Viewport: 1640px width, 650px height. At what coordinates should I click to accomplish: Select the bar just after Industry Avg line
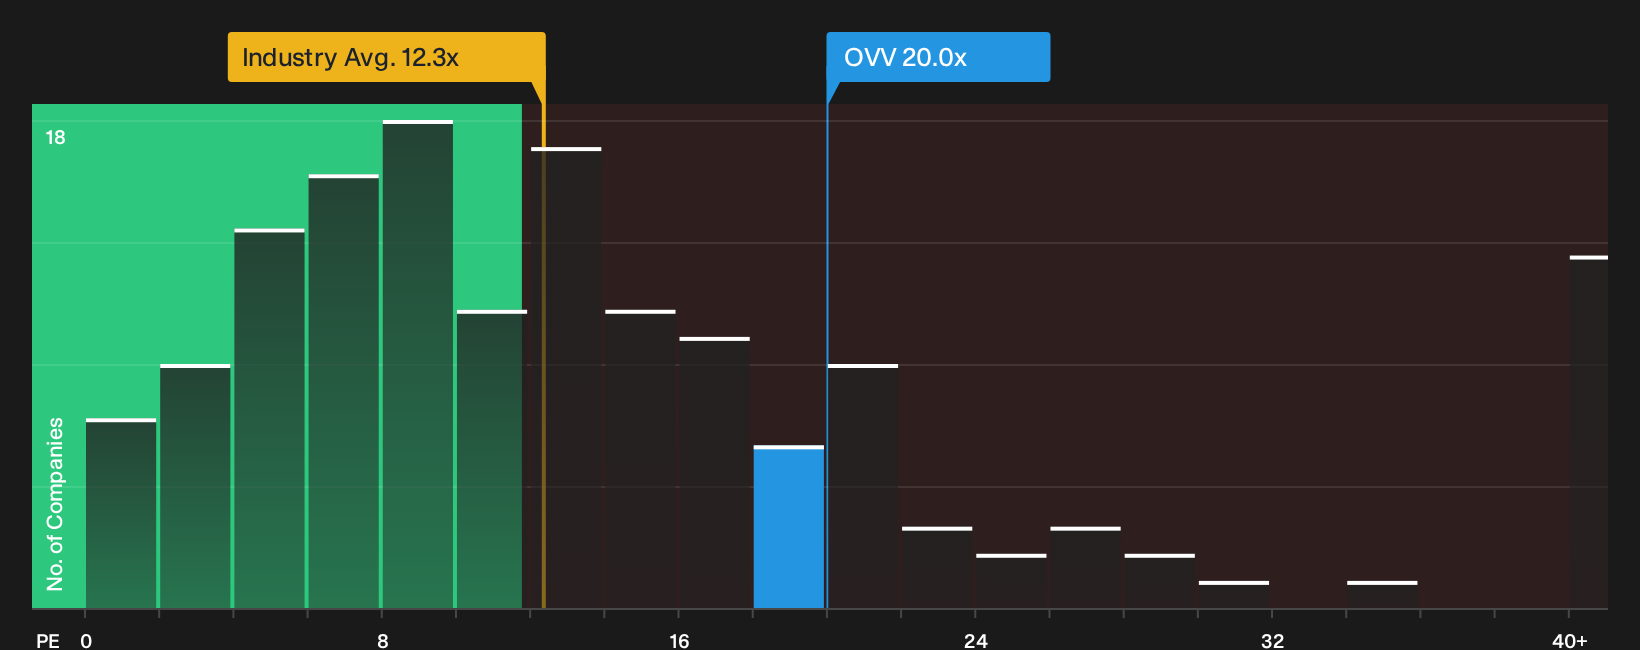(x=566, y=378)
